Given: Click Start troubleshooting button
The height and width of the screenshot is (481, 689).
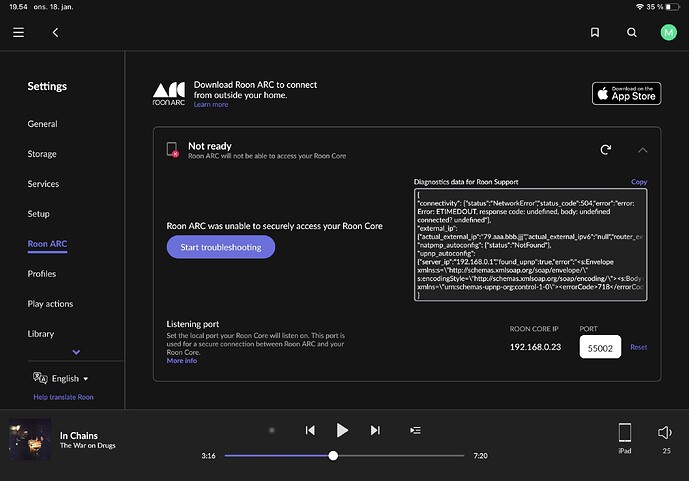Looking at the screenshot, I should 221,247.
